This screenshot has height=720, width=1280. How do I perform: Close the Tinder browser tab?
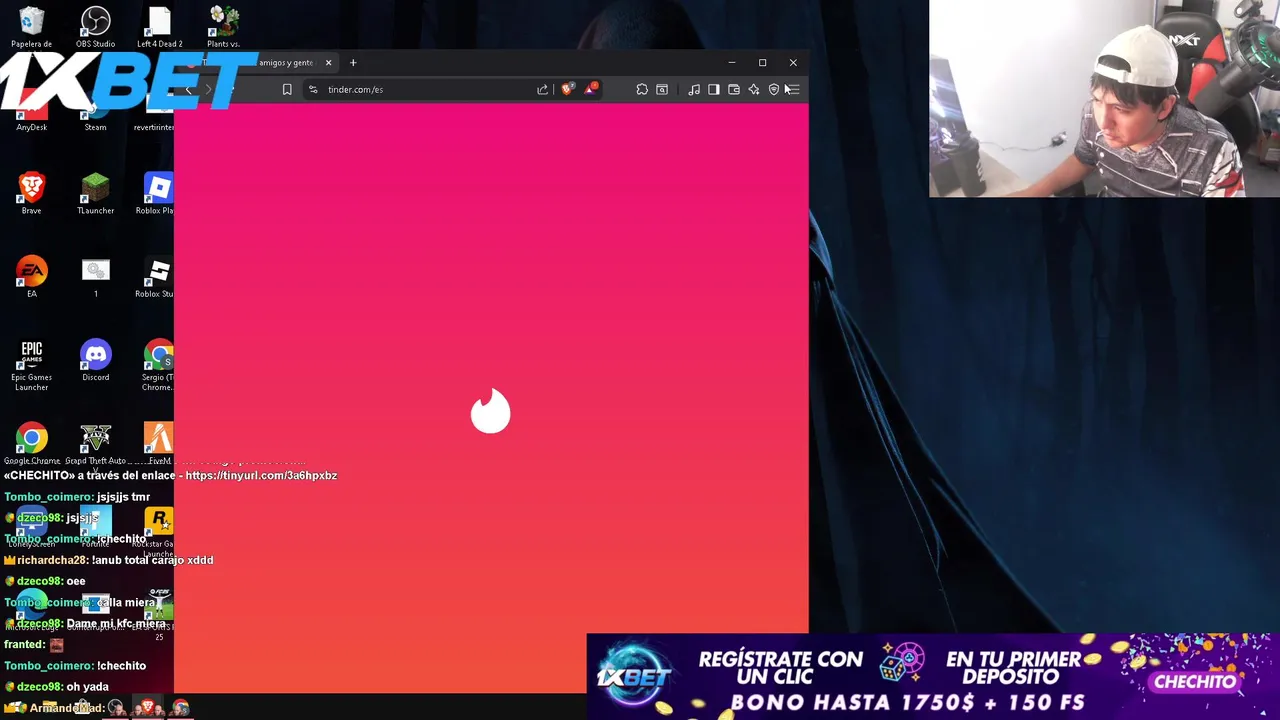point(328,63)
